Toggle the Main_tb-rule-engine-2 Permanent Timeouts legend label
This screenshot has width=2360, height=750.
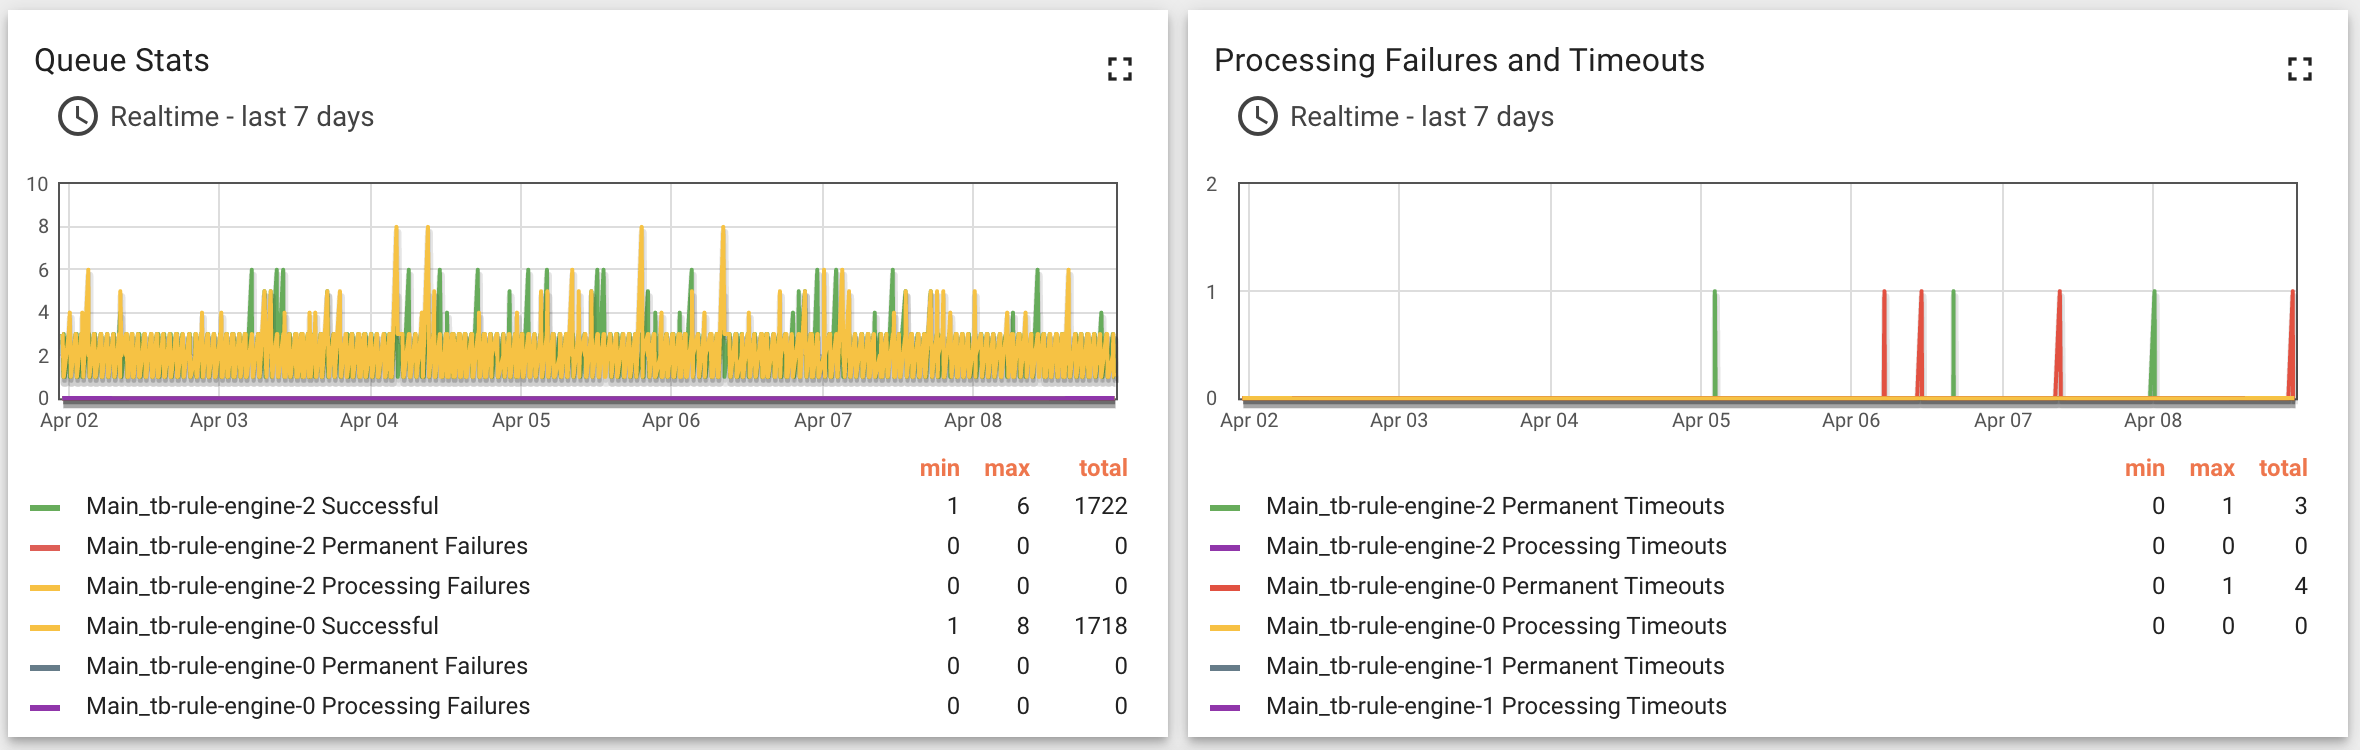coord(1495,506)
